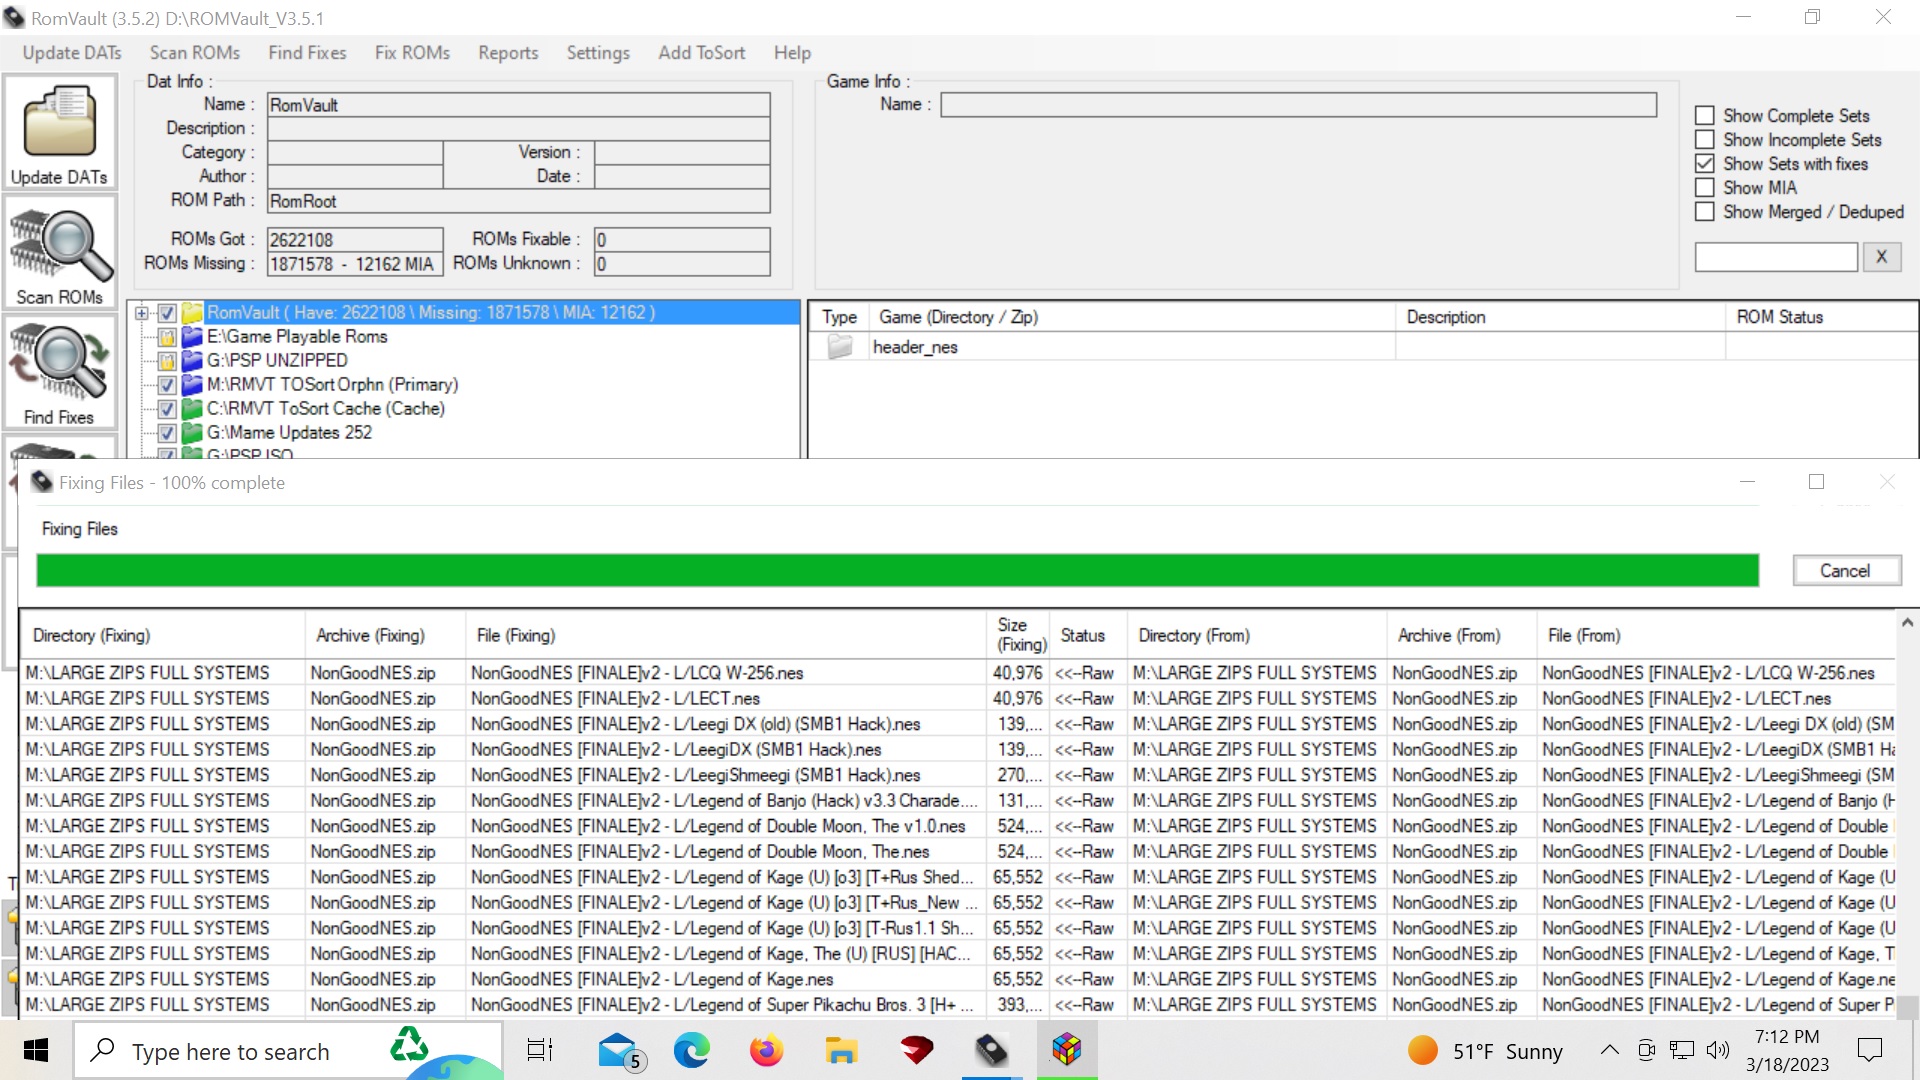Sort by Directory (Fixing) column header
The height and width of the screenshot is (1080, 1920).
click(x=163, y=636)
